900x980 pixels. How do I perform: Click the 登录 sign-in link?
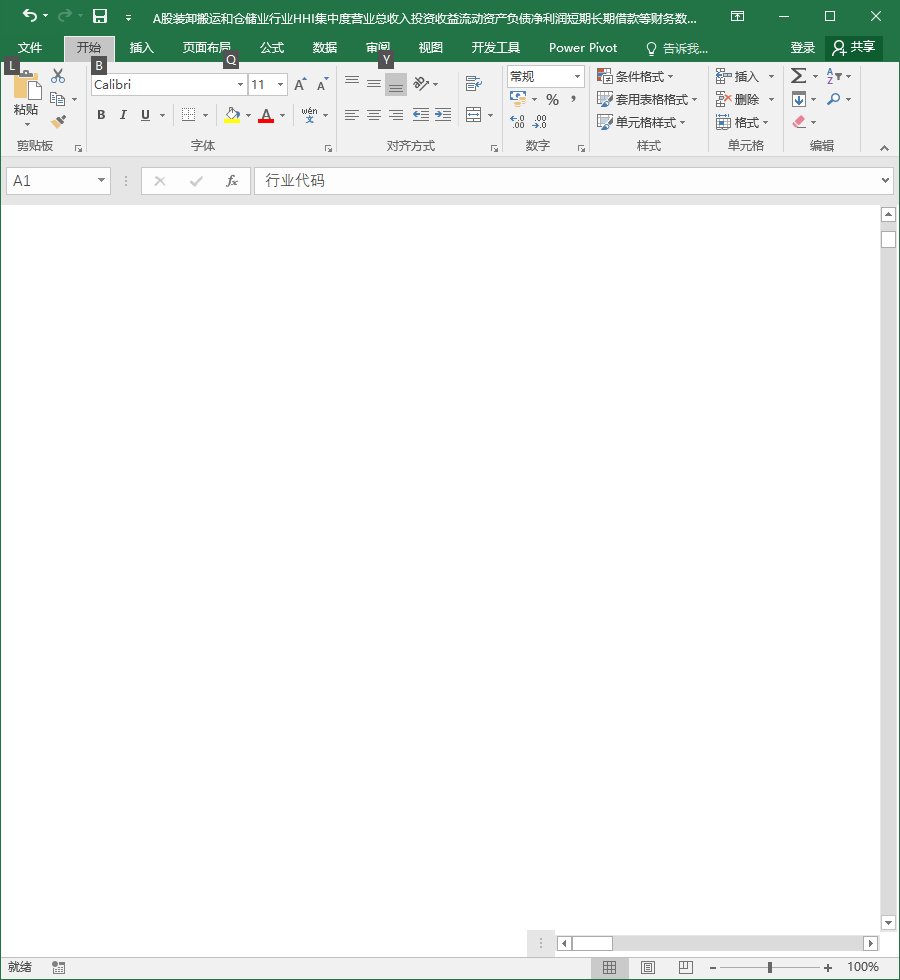tap(802, 48)
